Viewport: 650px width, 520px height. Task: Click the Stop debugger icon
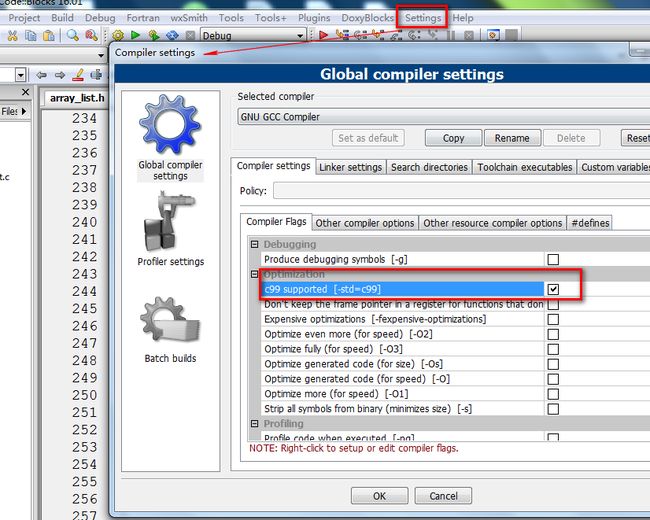(x=469, y=36)
